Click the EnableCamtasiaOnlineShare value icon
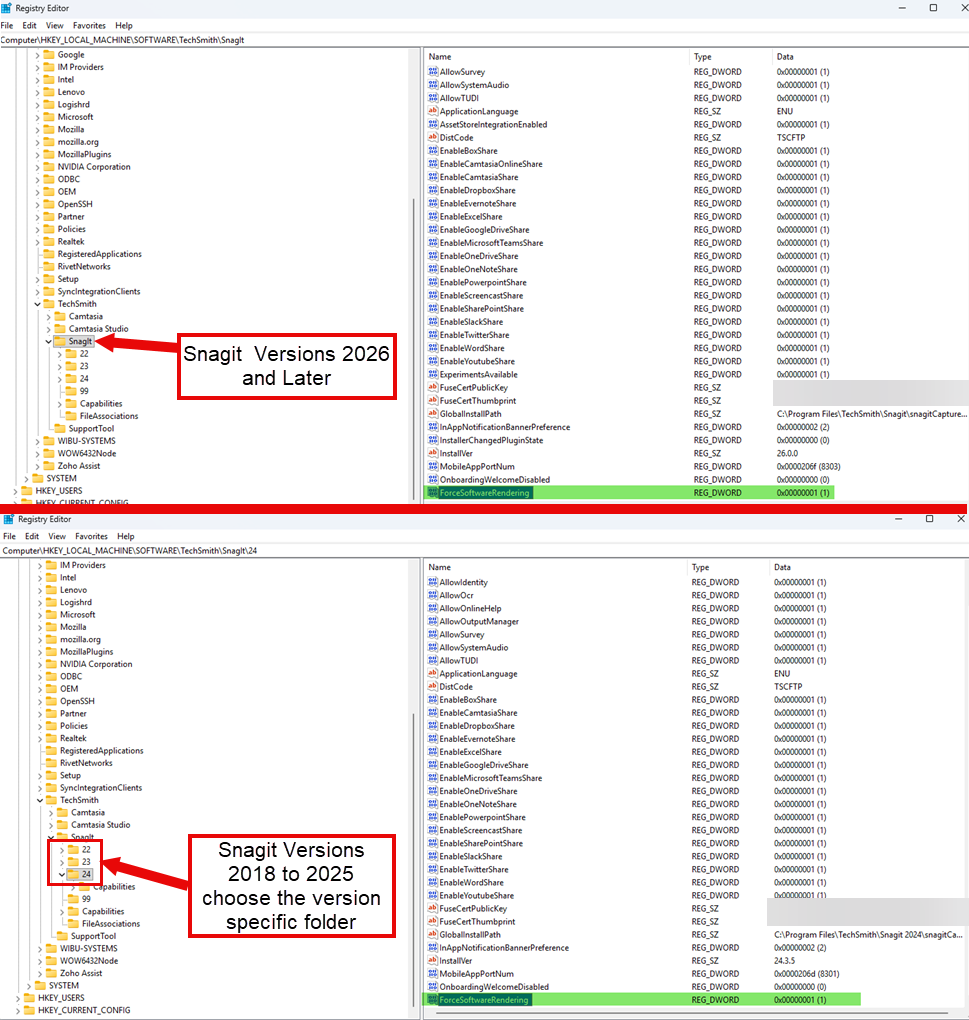 coord(433,164)
